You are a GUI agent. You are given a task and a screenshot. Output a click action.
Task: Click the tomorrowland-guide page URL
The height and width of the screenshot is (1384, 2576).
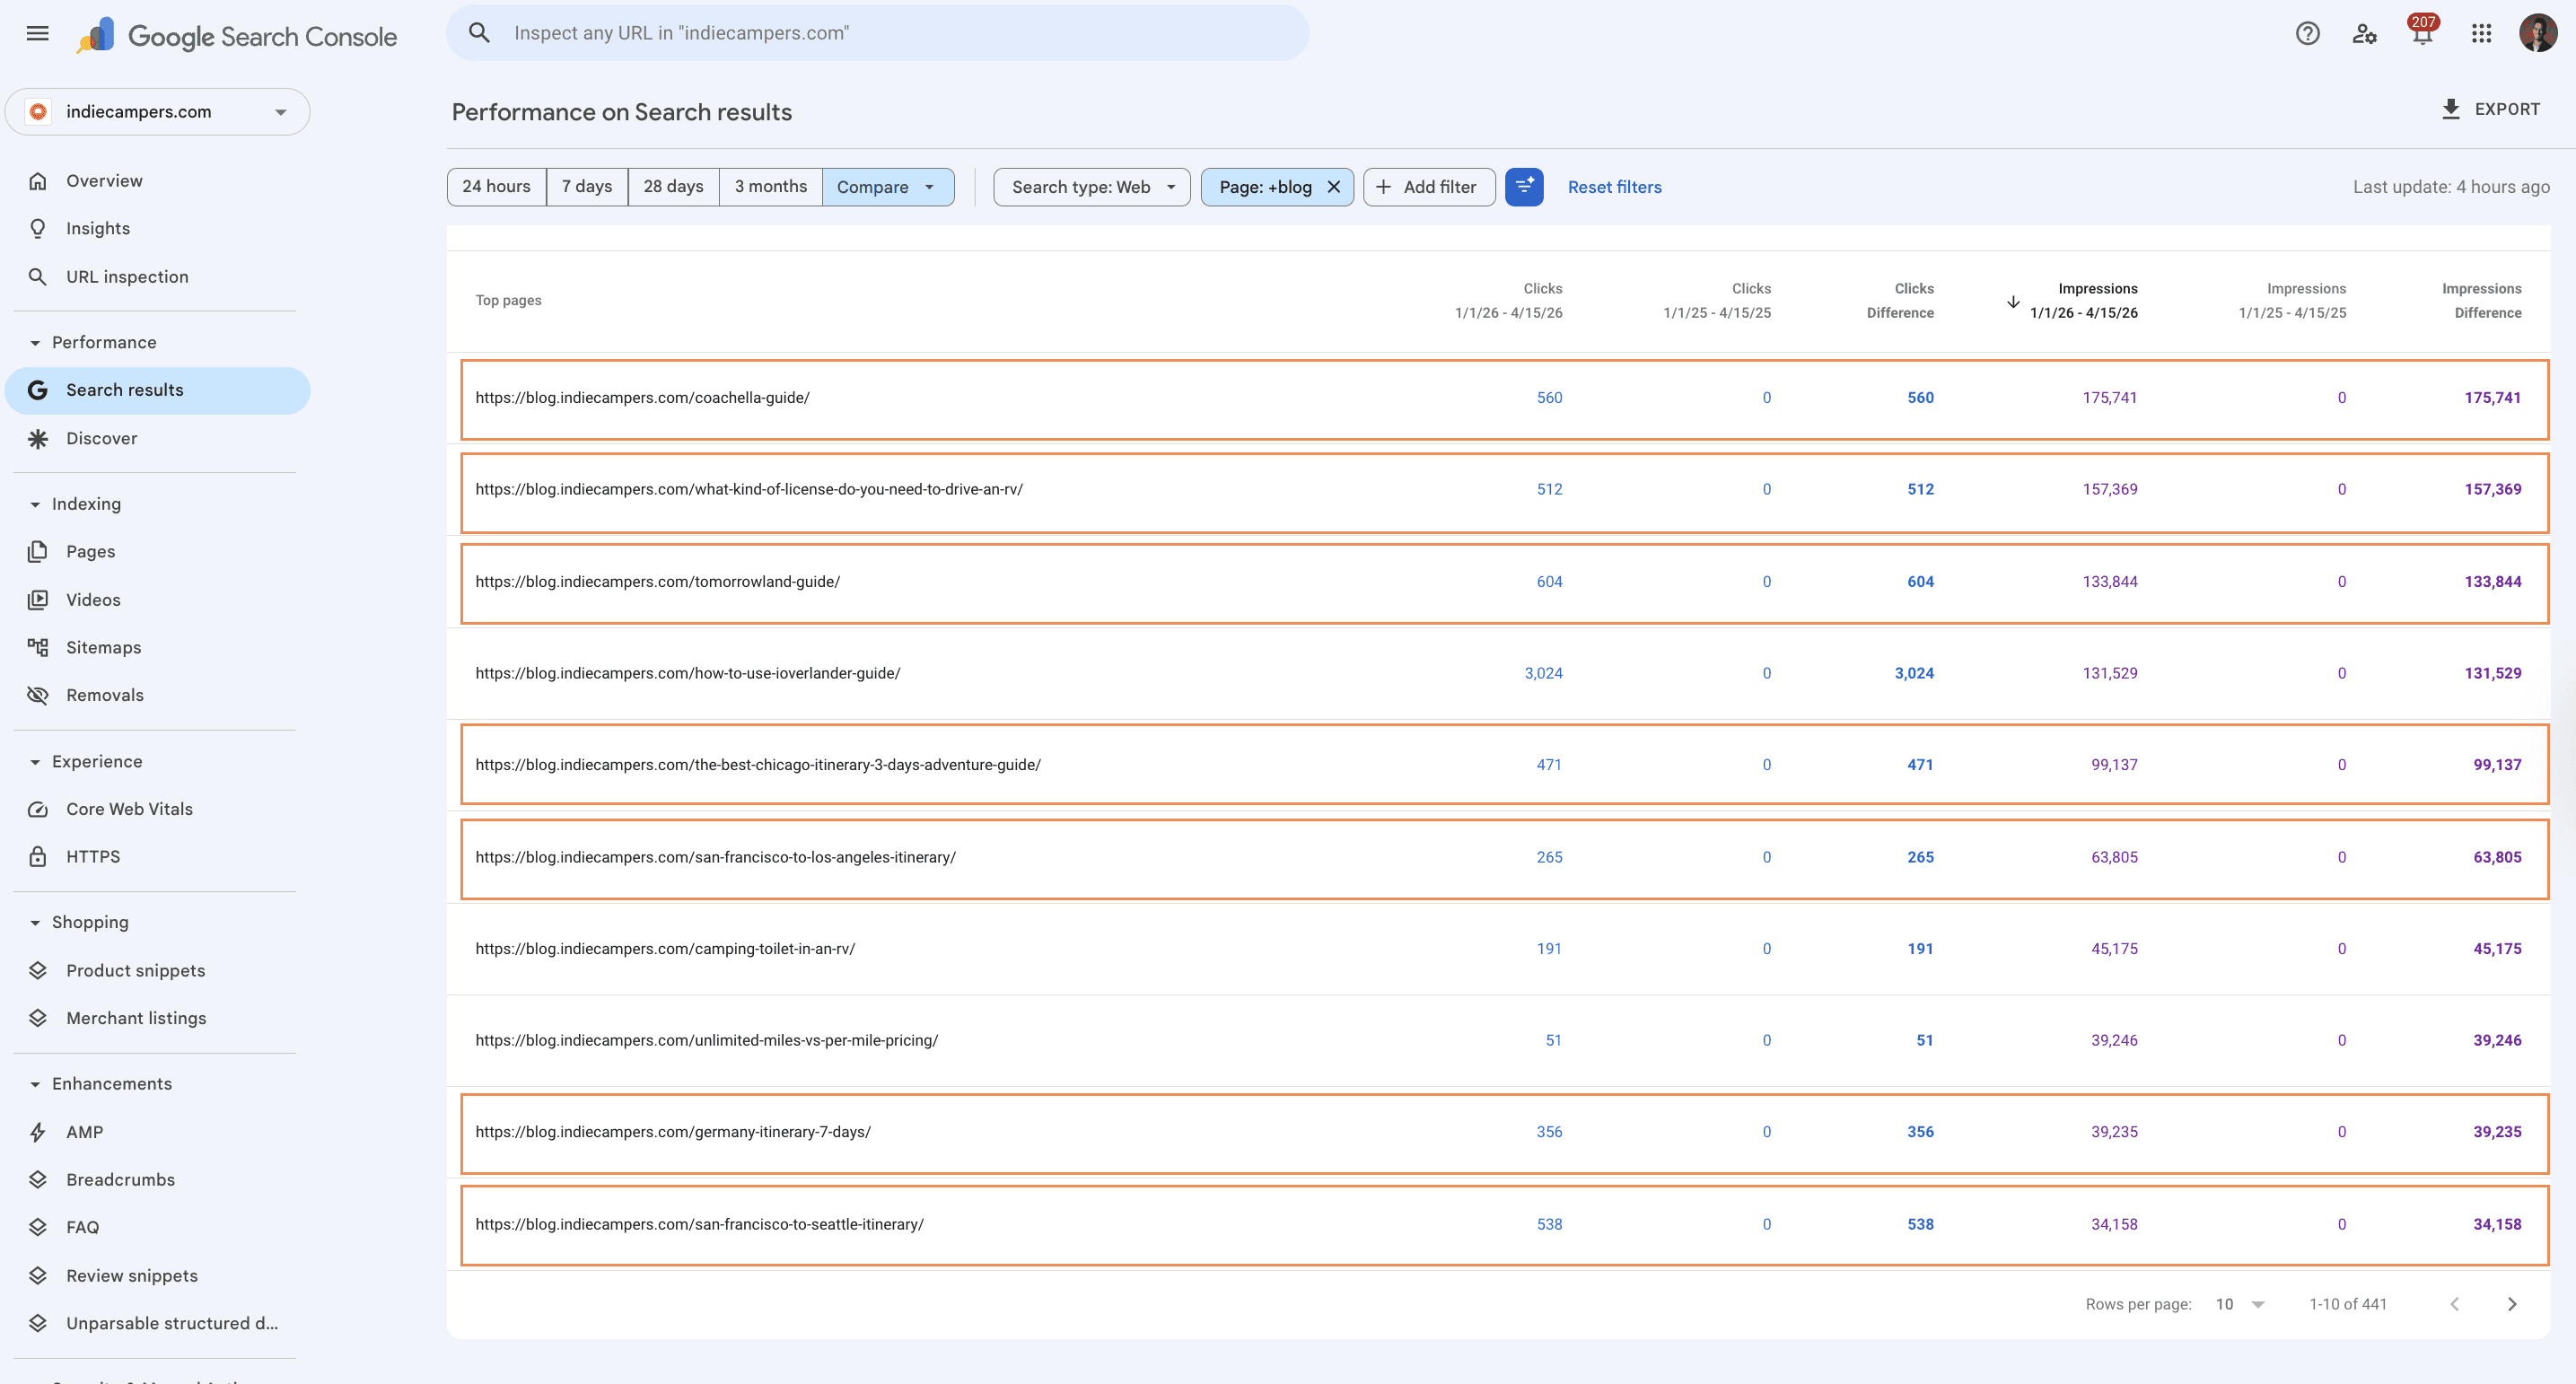tap(657, 582)
